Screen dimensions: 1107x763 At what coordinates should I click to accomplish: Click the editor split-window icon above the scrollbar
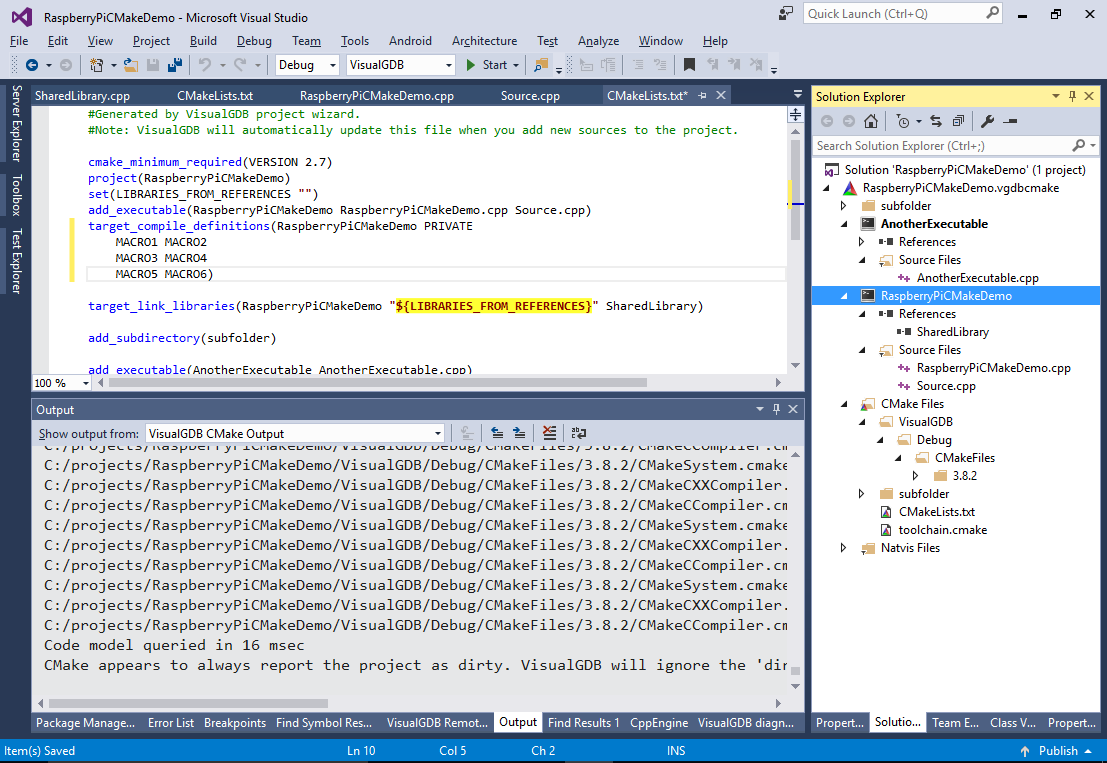[796, 114]
